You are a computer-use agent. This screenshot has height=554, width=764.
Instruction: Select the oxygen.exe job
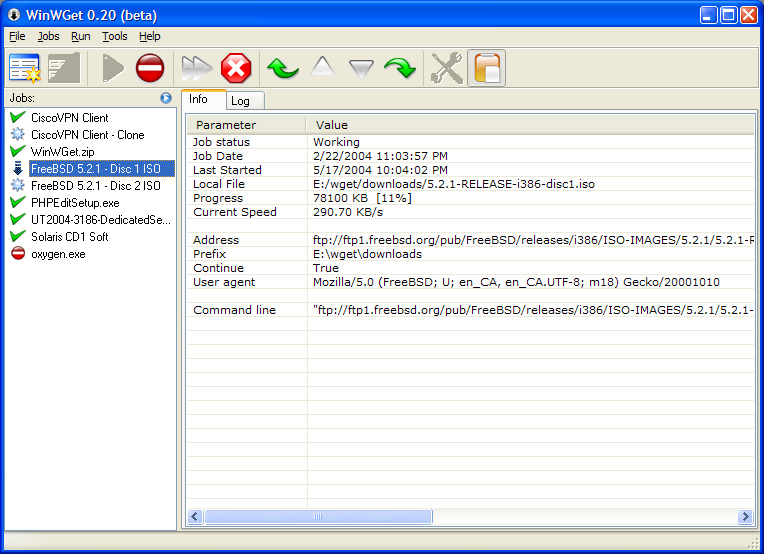point(58,254)
